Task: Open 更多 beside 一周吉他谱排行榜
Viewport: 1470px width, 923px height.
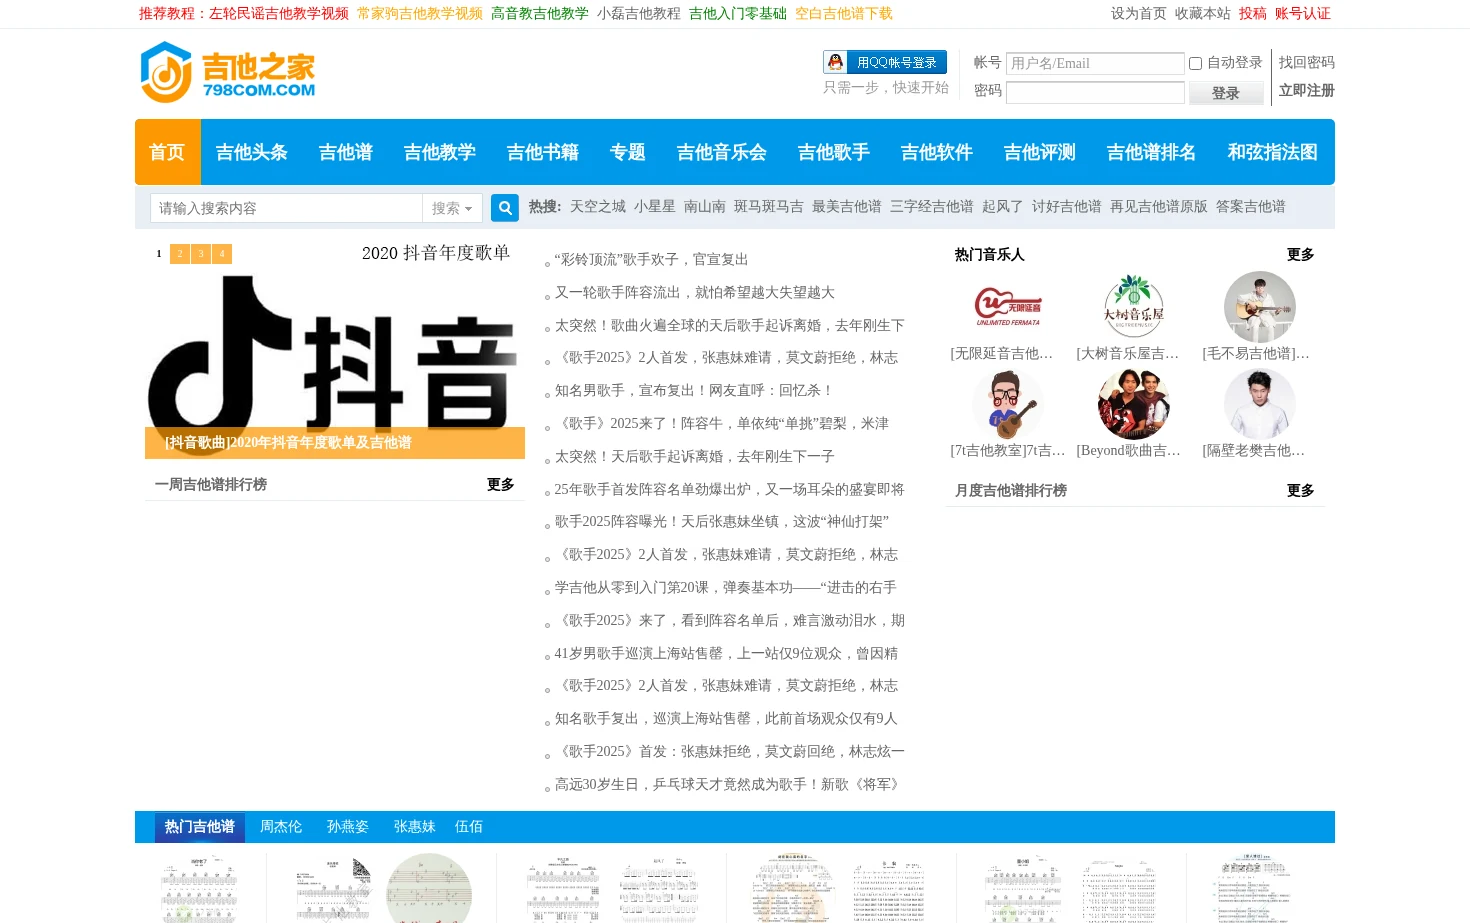Action: tap(501, 485)
